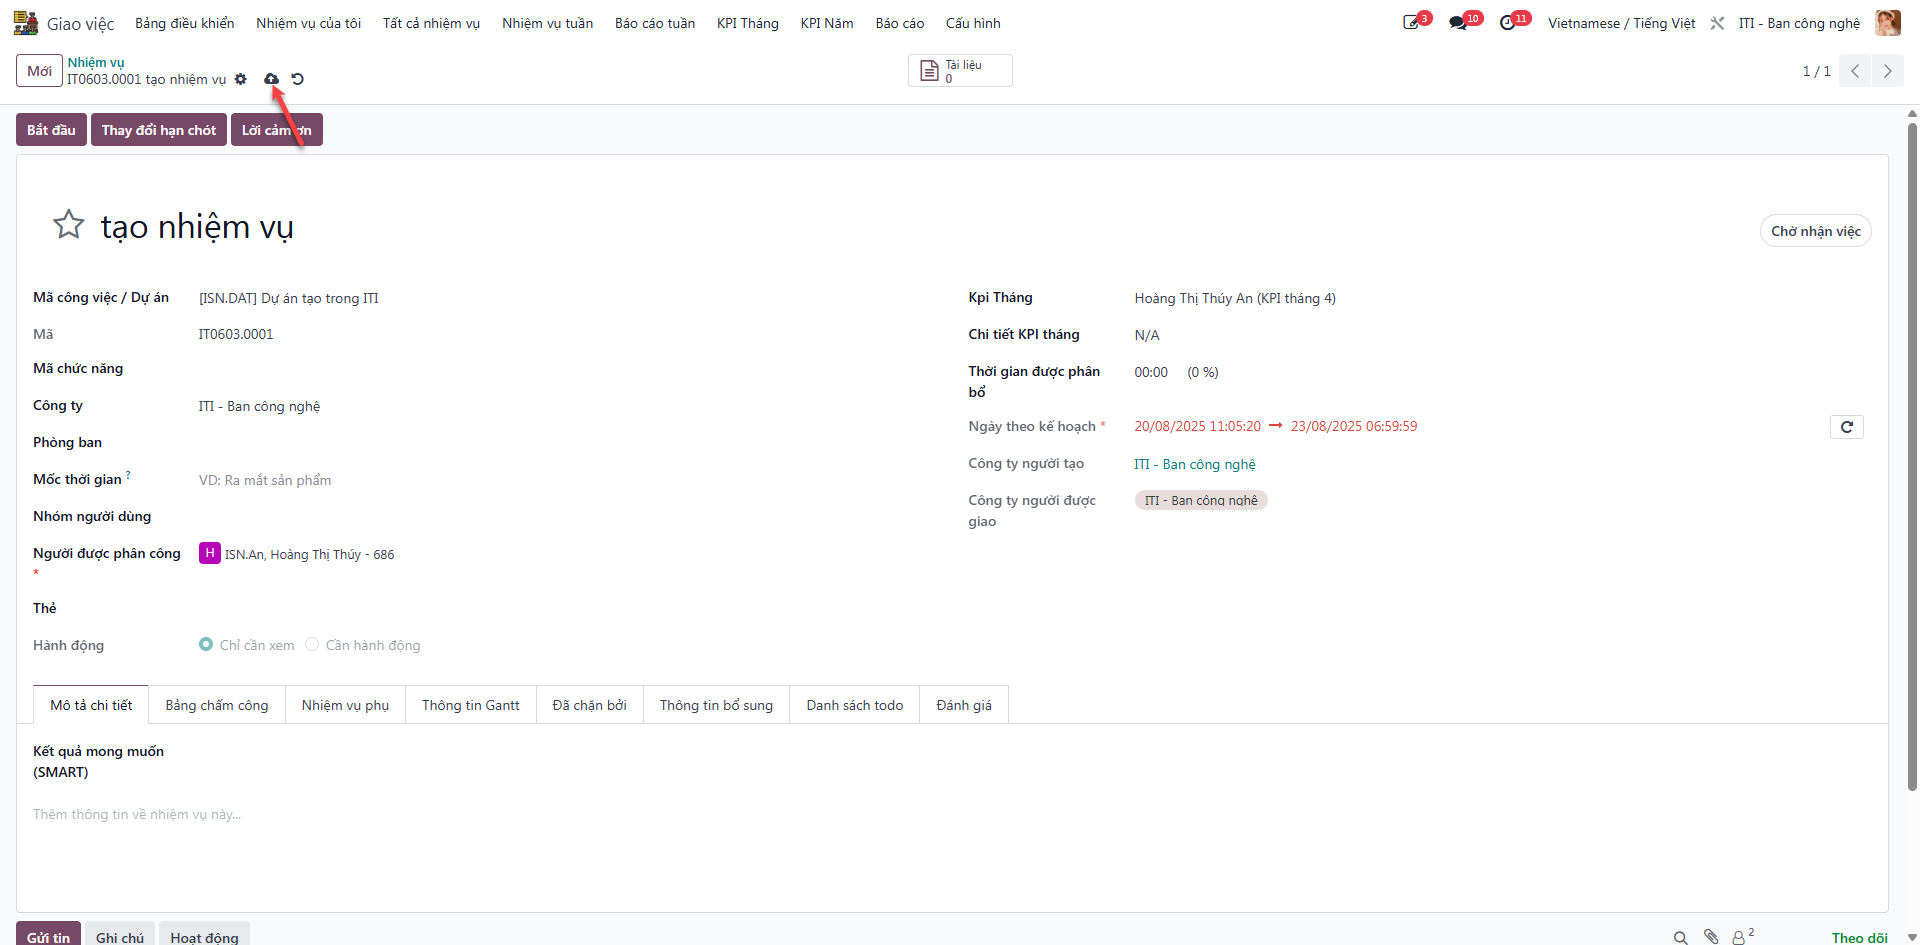Open the Bảng điều khiển menu
Image resolution: width=1920 pixels, height=945 pixels.
(x=184, y=23)
